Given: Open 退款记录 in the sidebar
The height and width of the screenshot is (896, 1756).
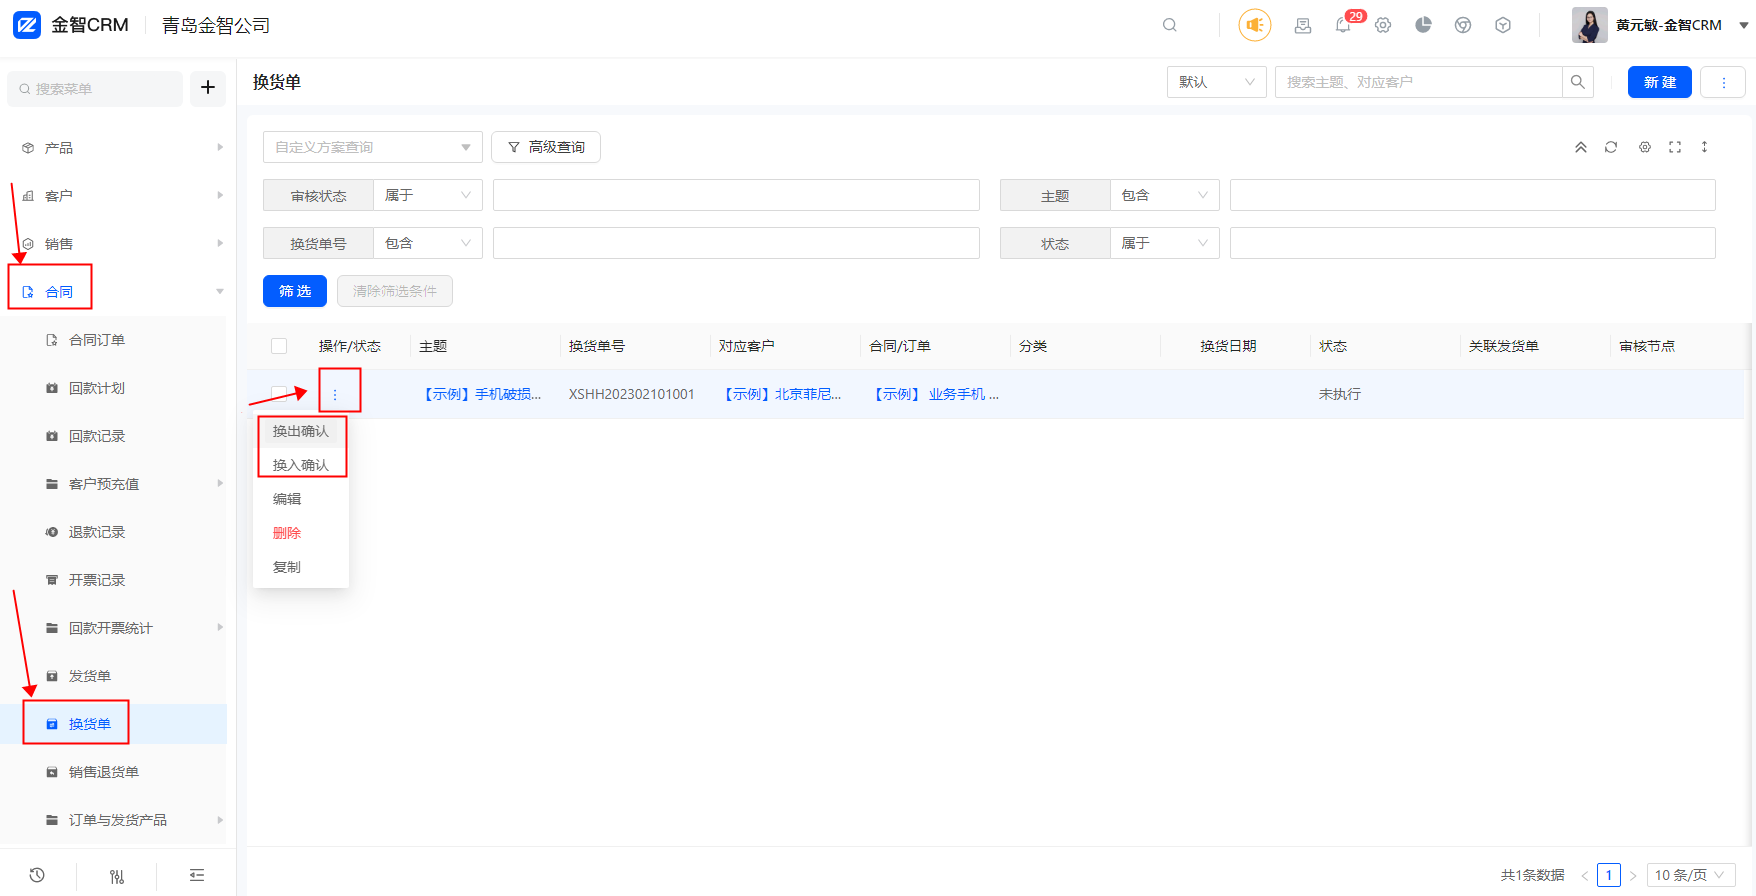Looking at the screenshot, I should [x=97, y=532].
